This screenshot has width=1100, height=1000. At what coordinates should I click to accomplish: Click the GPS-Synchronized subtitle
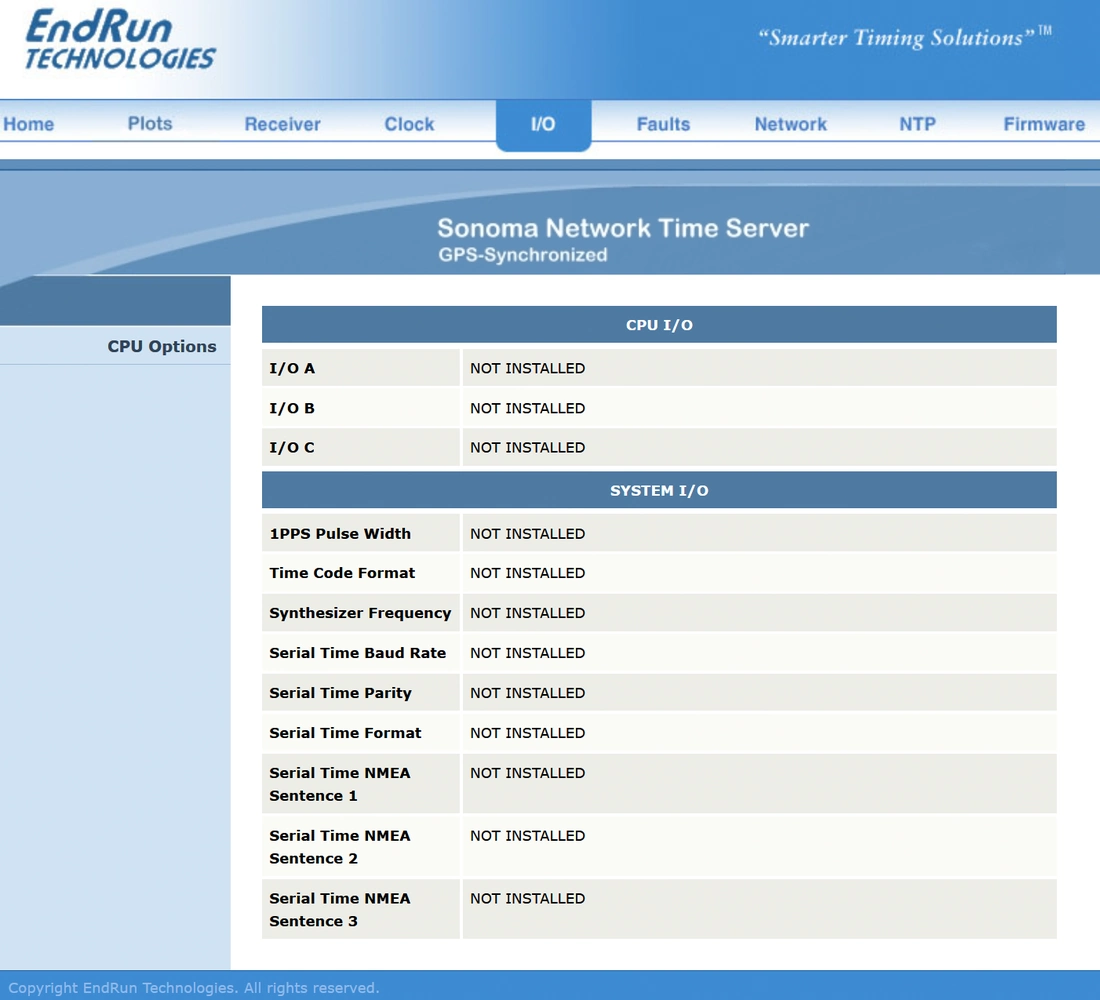(x=523, y=255)
